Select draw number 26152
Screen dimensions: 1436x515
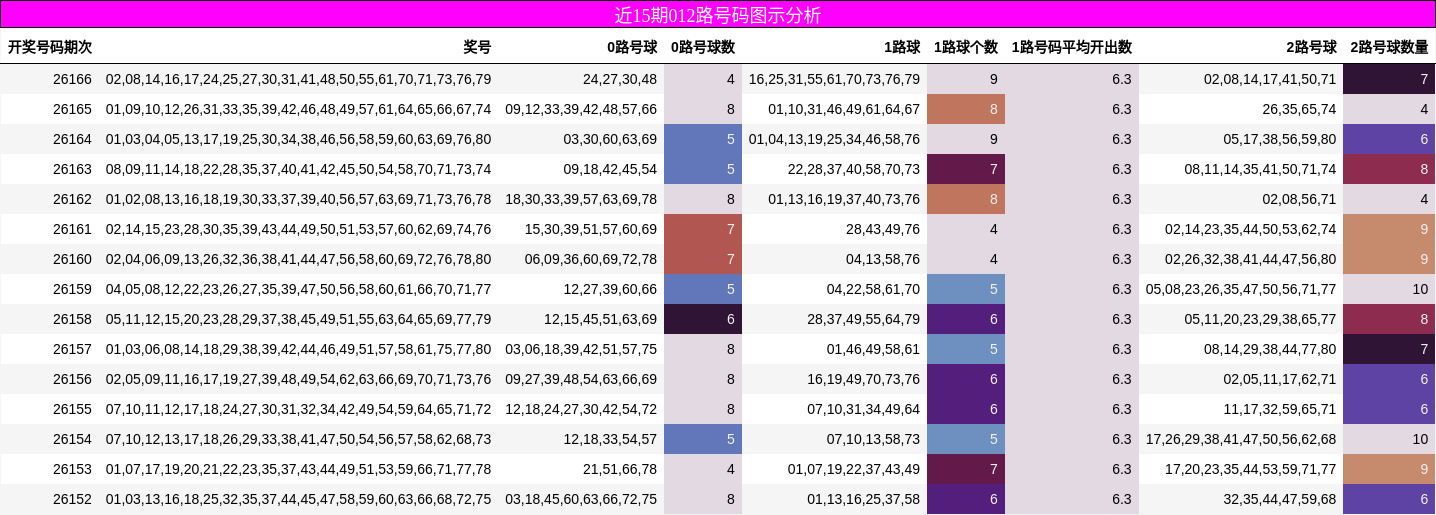coord(72,499)
